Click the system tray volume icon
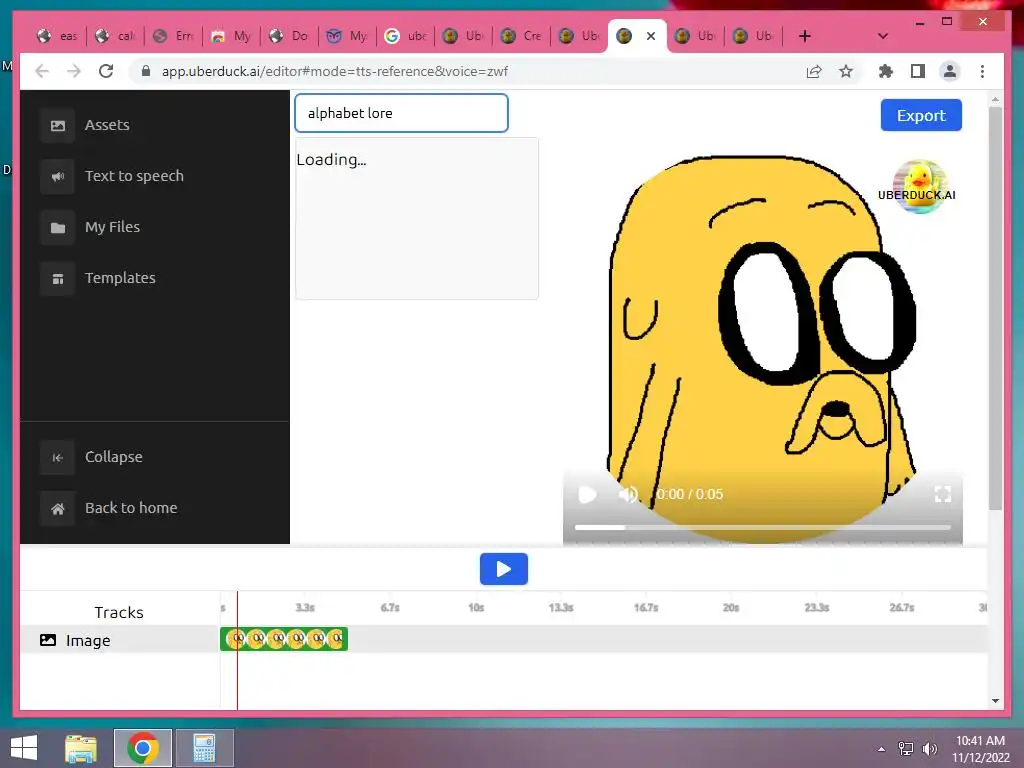Image resolution: width=1024 pixels, height=768 pixels. coord(929,748)
